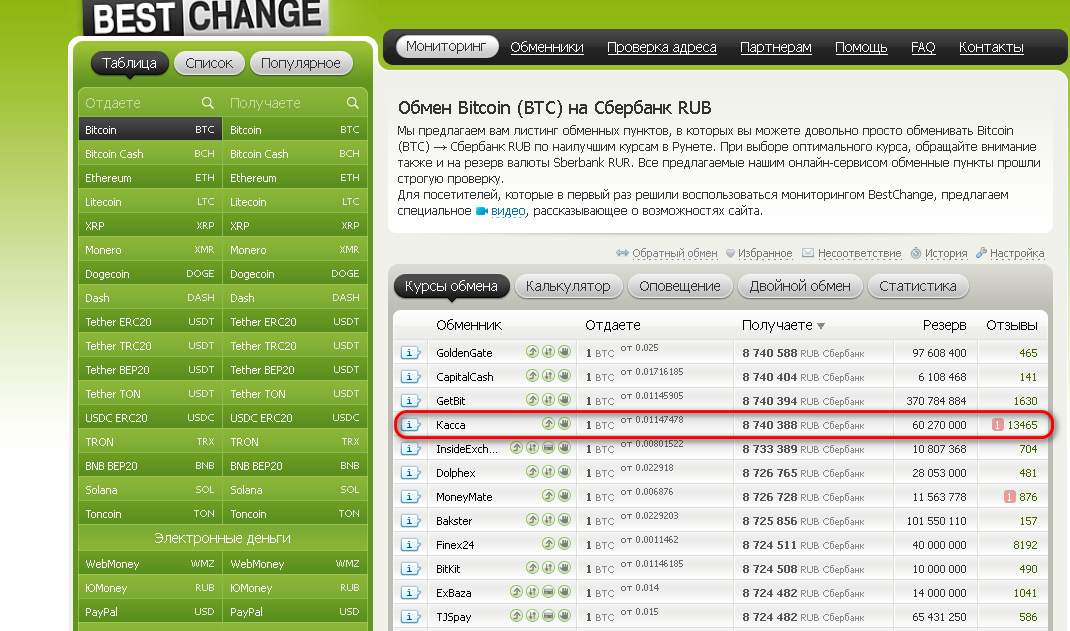
Task: Open info icon for InsideExch row
Action: [x=409, y=449]
